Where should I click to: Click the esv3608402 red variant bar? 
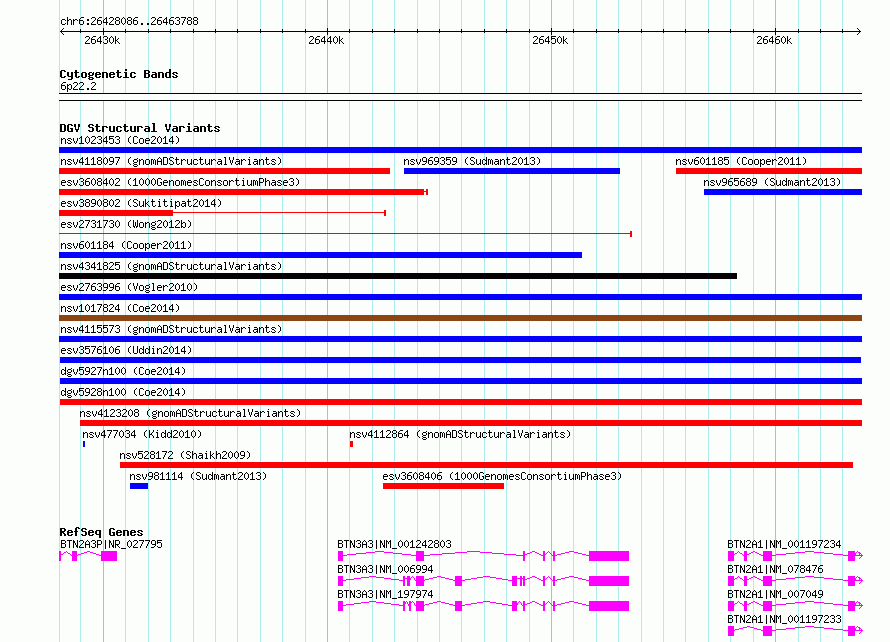pyautogui.click(x=243, y=192)
